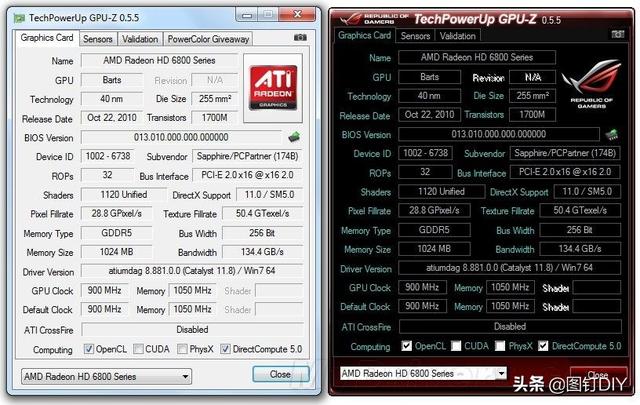This screenshot has width=640, height=405.
Task: Click 'PCI-E 2.0 x16' Bus Interface in left window
Action: pyautogui.click(x=247, y=175)
